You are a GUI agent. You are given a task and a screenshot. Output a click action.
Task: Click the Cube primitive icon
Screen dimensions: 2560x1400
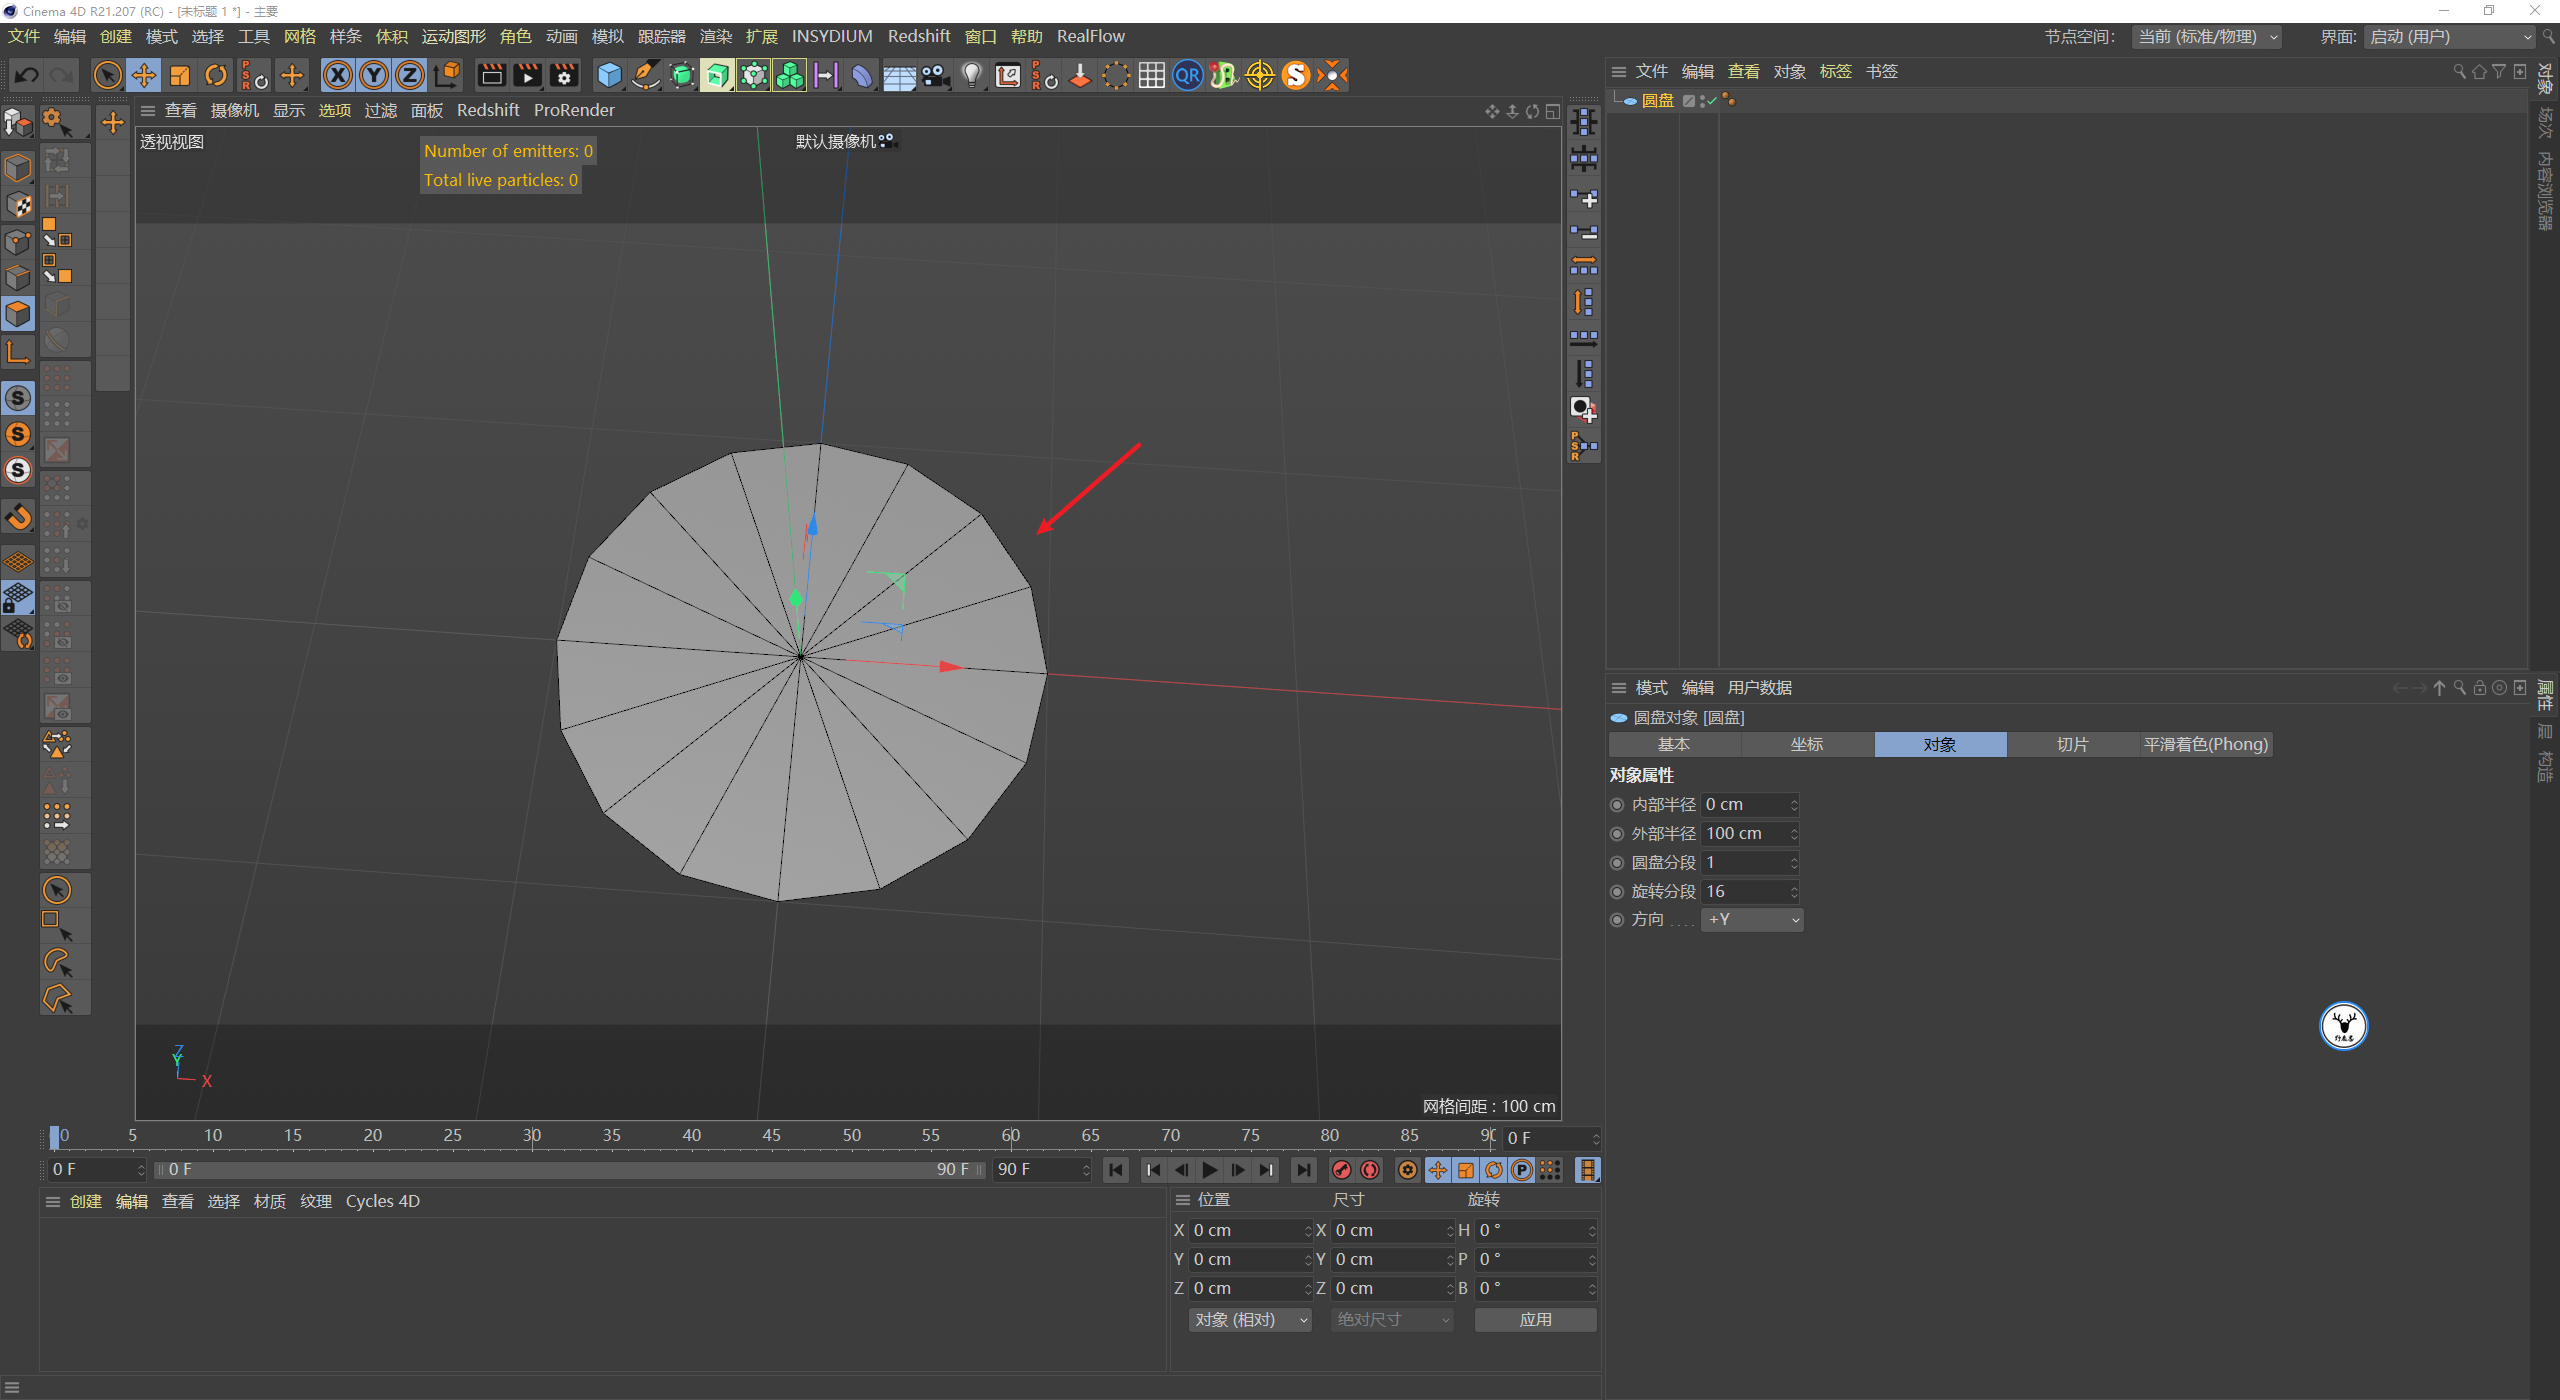tap(609, 75)
